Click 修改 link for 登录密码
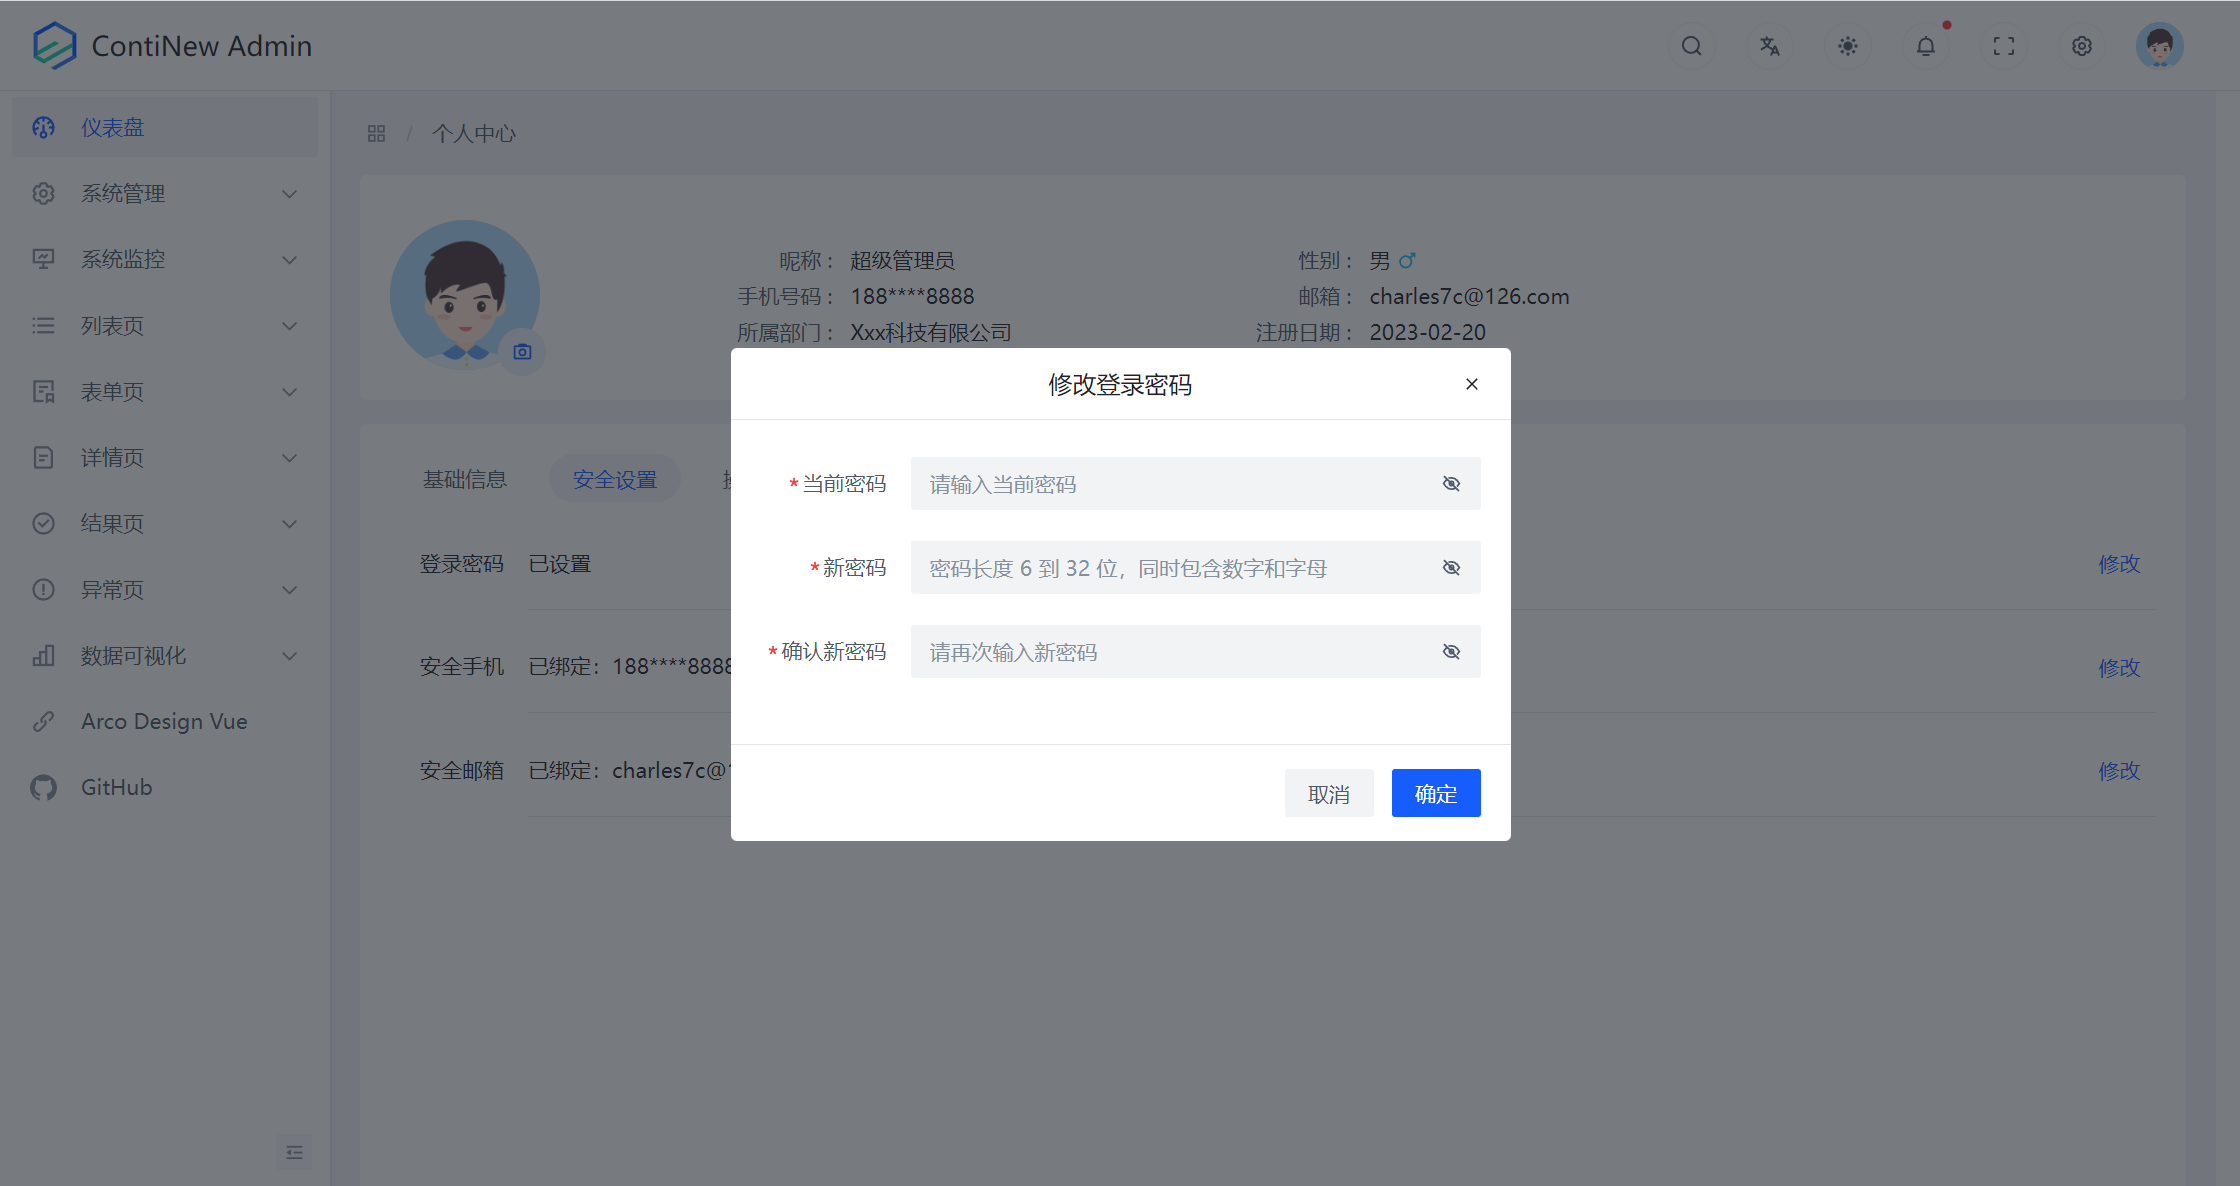The height and width of the screenshot is (1186, 2240). tap(2119, 563)
